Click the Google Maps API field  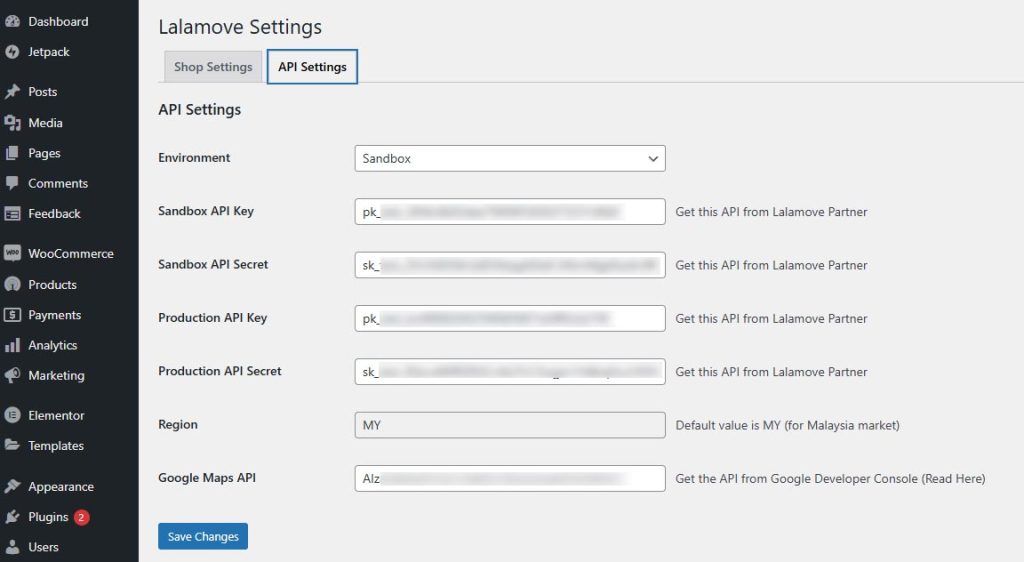tap(510, 478)
